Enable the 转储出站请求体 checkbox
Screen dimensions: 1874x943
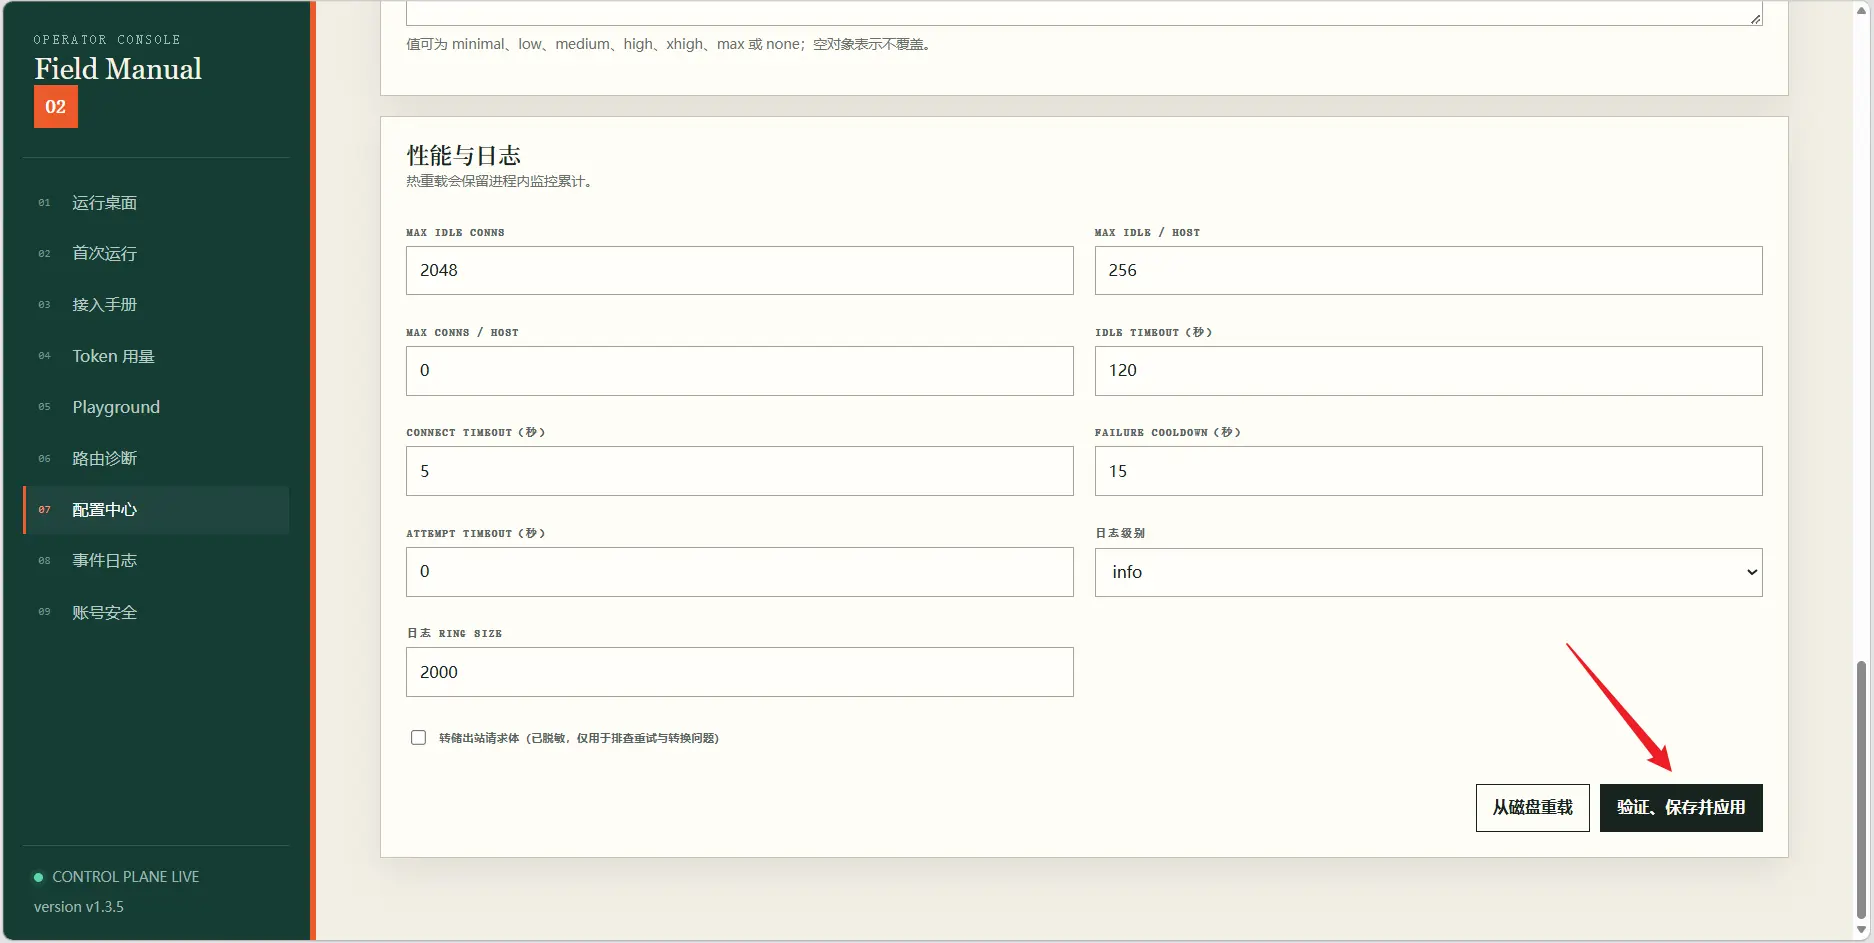coord(418,738)
